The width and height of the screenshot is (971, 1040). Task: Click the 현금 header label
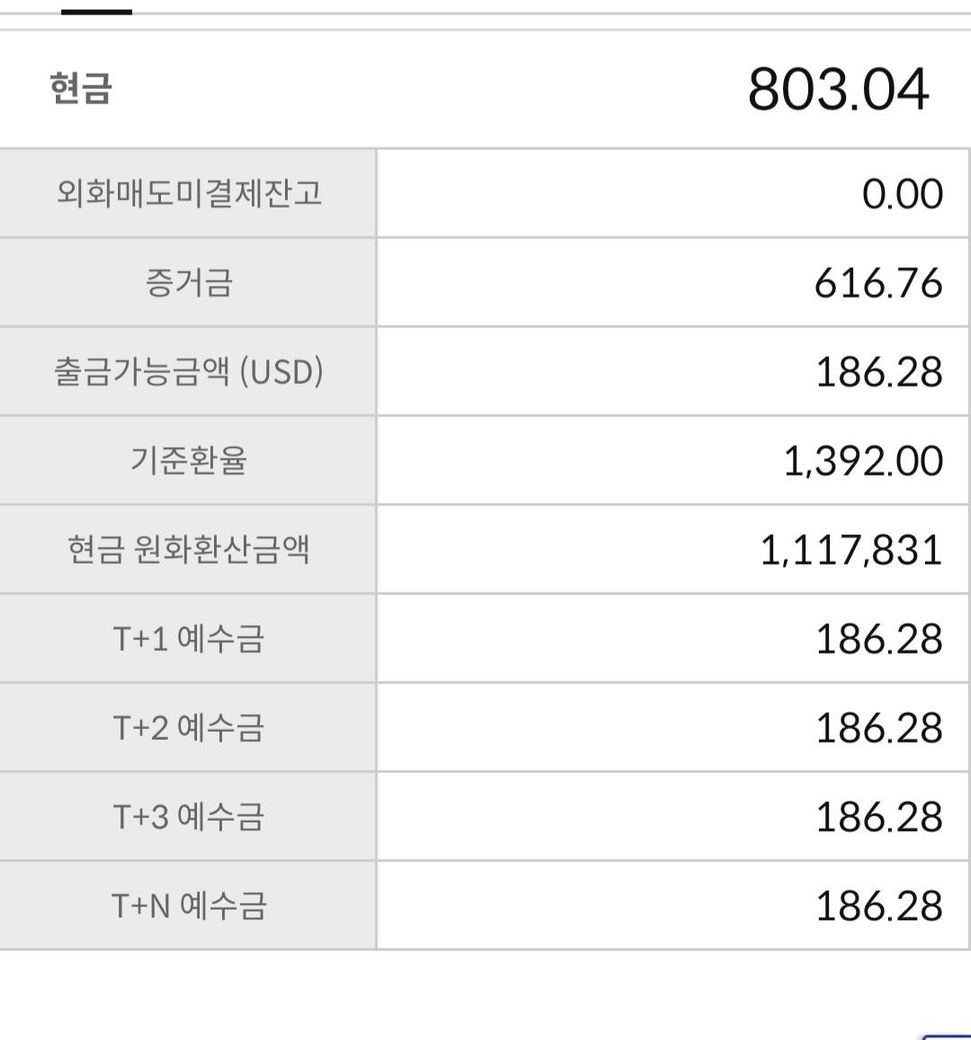(80, 88)
